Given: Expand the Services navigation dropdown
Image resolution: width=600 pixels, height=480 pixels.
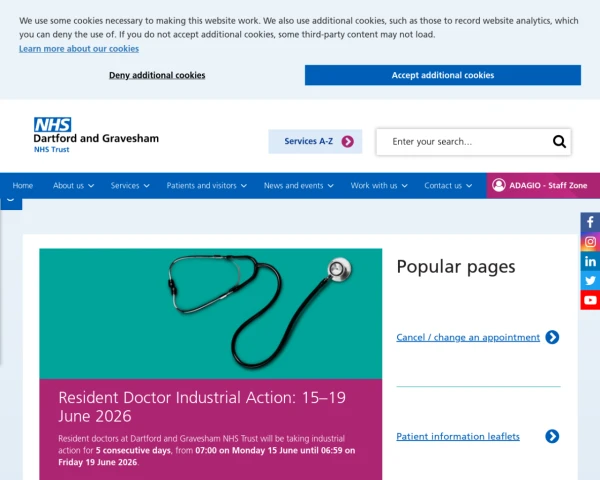Looking at the screenshot, I should click(x=130, y=186).
